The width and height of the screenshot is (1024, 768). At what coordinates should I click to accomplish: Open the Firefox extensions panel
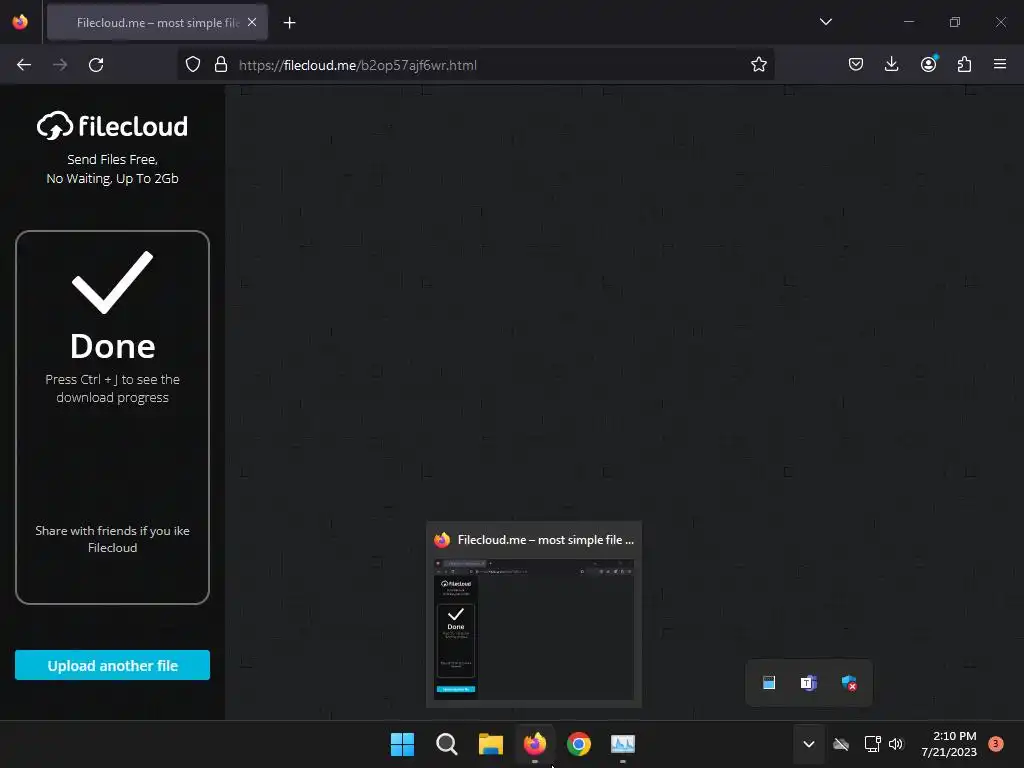tap(964, 64)
